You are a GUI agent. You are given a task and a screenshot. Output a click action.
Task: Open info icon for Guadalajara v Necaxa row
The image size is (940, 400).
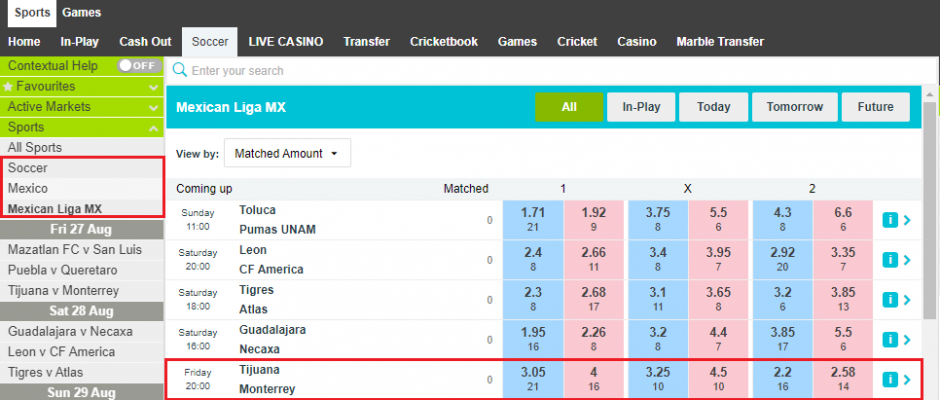890,339
